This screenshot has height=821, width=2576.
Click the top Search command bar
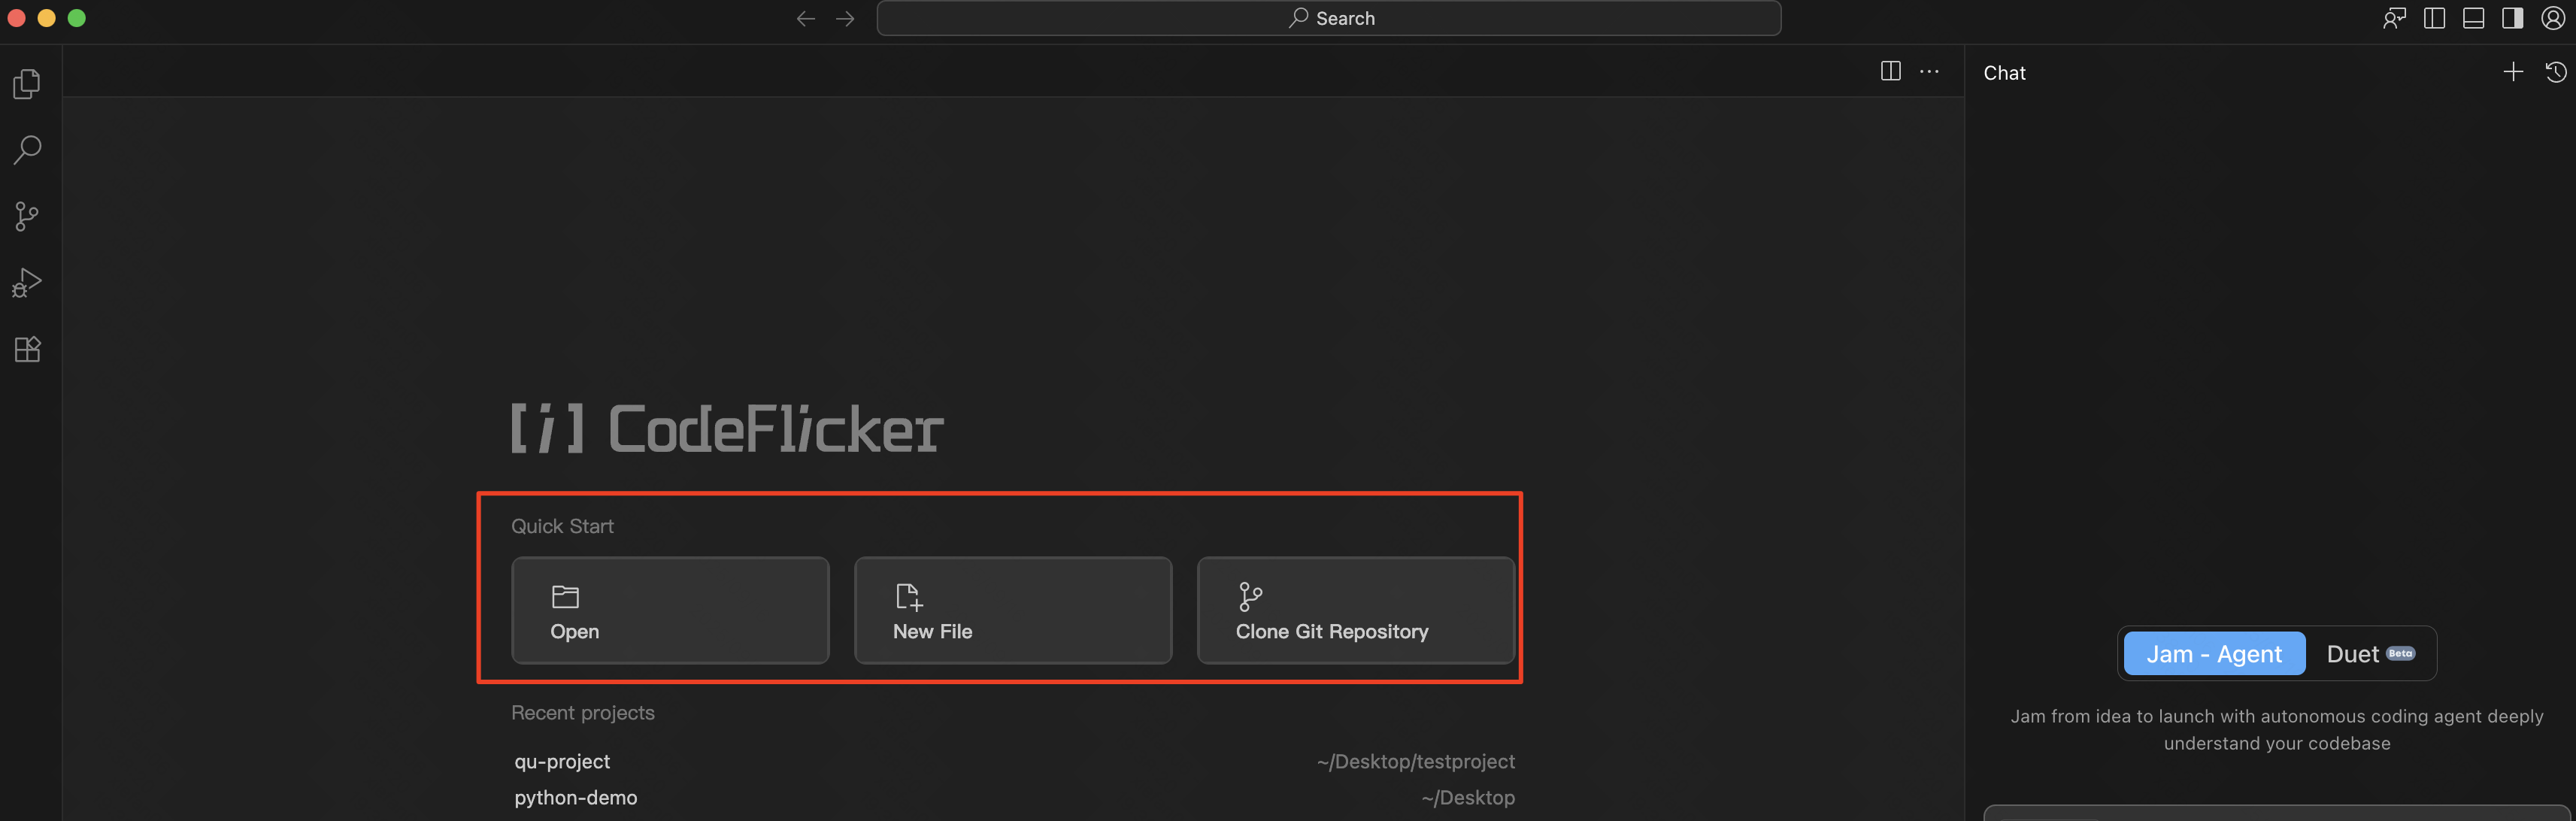(1328, 18)
